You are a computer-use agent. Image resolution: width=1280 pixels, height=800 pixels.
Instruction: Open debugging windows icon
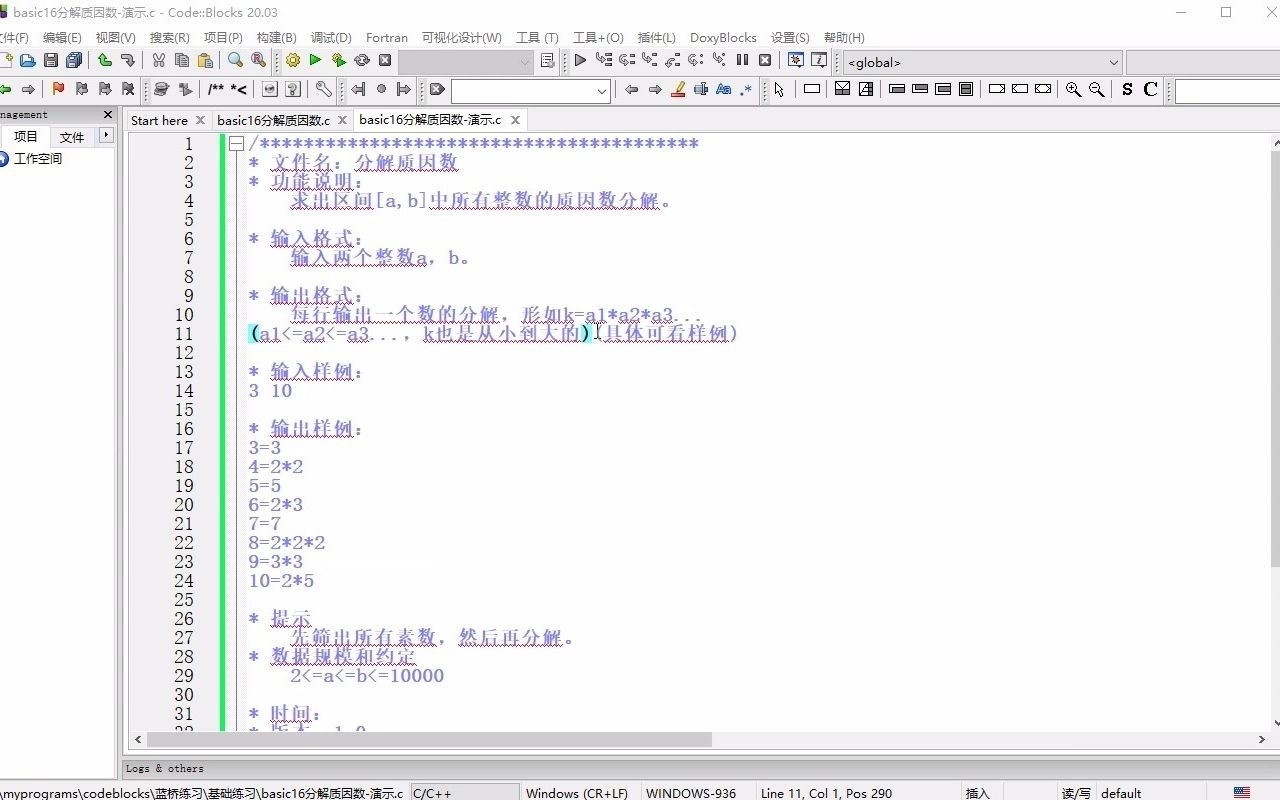(x=796, y=60)
